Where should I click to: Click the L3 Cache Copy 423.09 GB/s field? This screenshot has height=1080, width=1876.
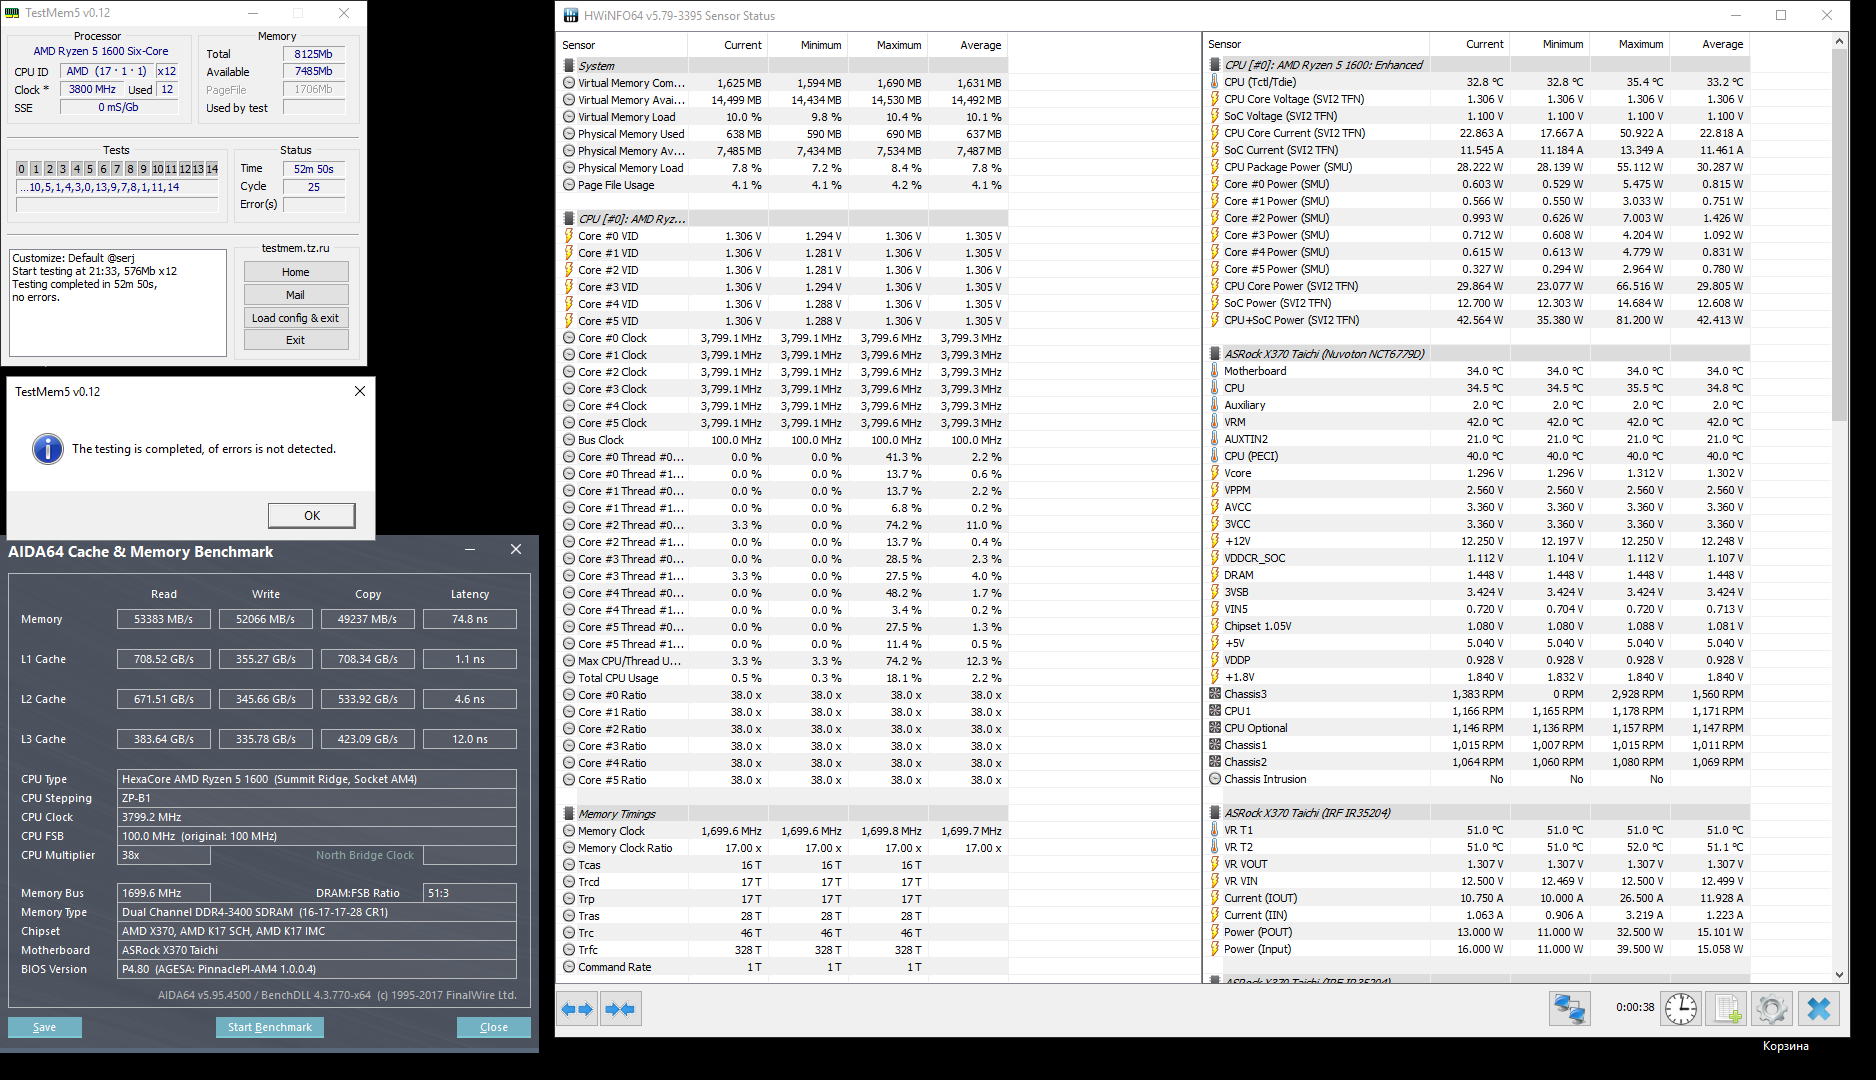click(368, 739)
